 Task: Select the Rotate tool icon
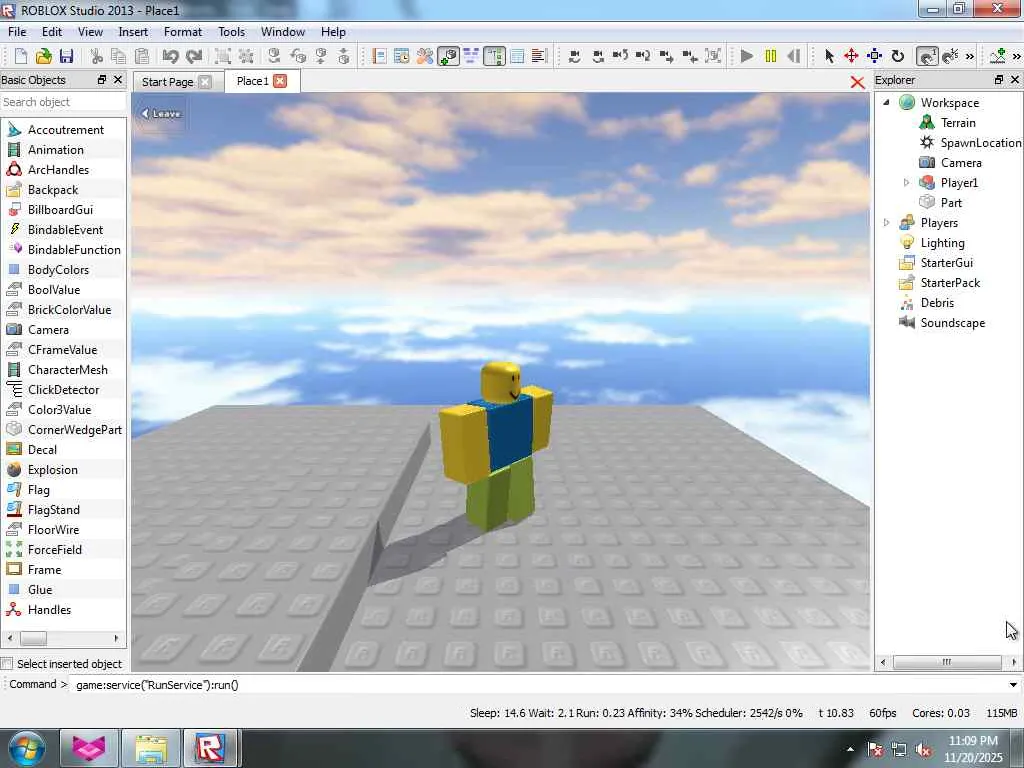click(x=898, y=56)
